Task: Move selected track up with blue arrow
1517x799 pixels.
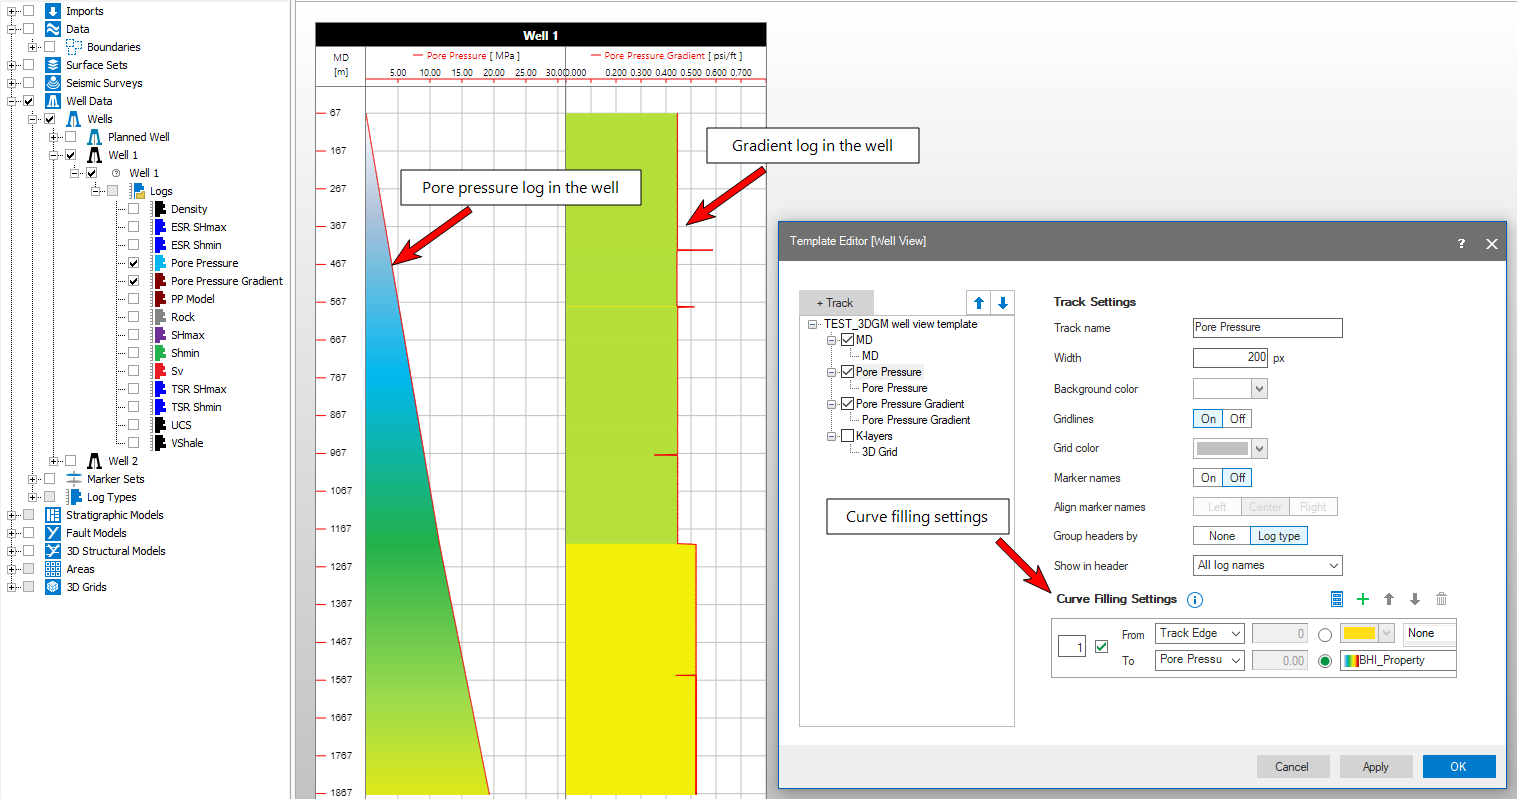Action: [x=979, y=303]
